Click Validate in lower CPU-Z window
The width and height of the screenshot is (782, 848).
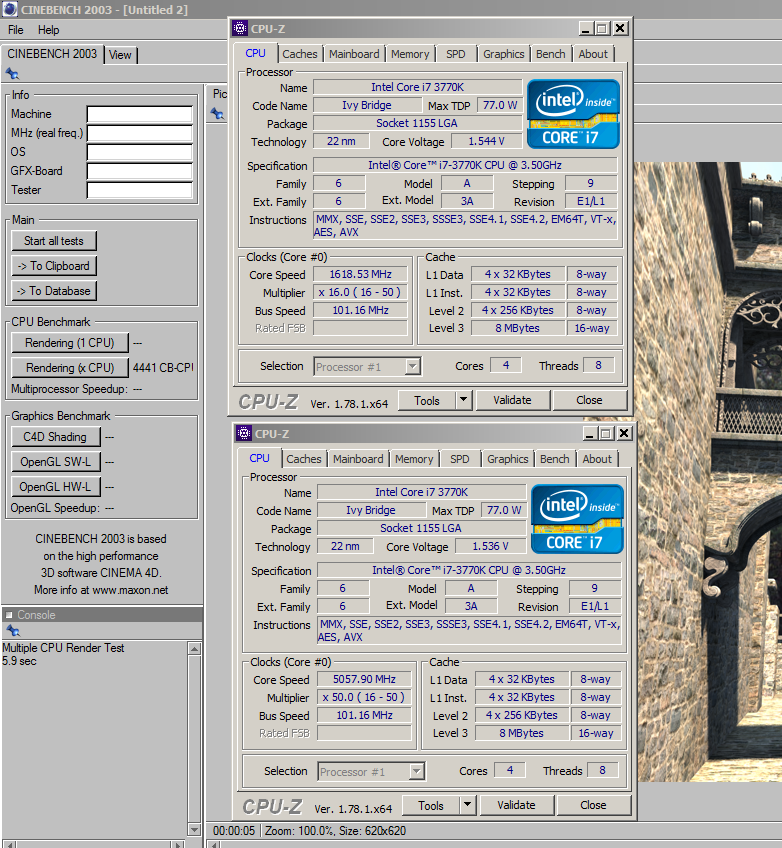coord(516,806)
